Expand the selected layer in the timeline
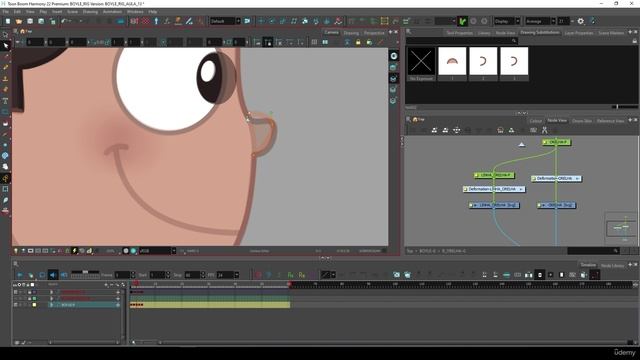The width and height of the screenshot is (640, 360). tap(51, 305)
